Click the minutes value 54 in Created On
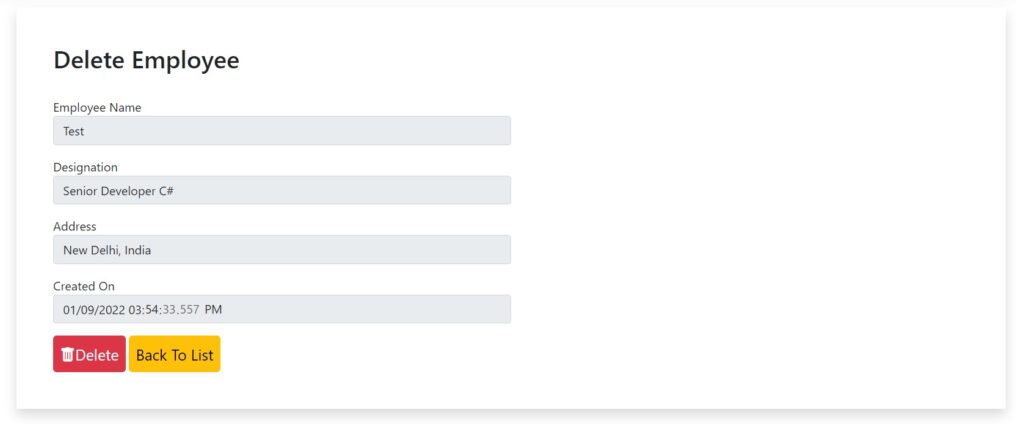 click(153, 310)
